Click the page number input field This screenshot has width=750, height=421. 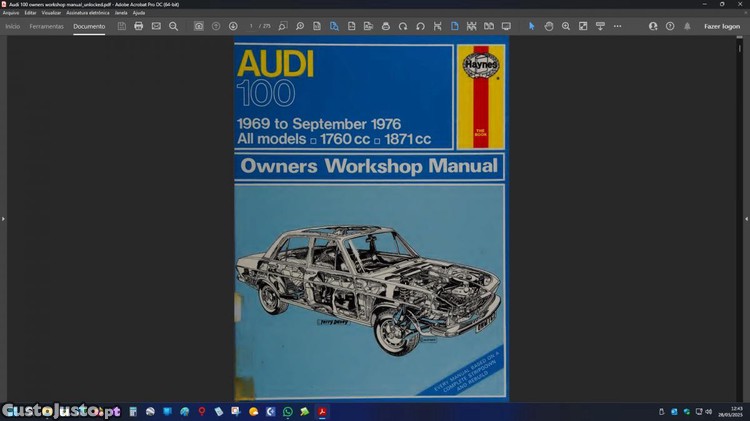point(253,26)
